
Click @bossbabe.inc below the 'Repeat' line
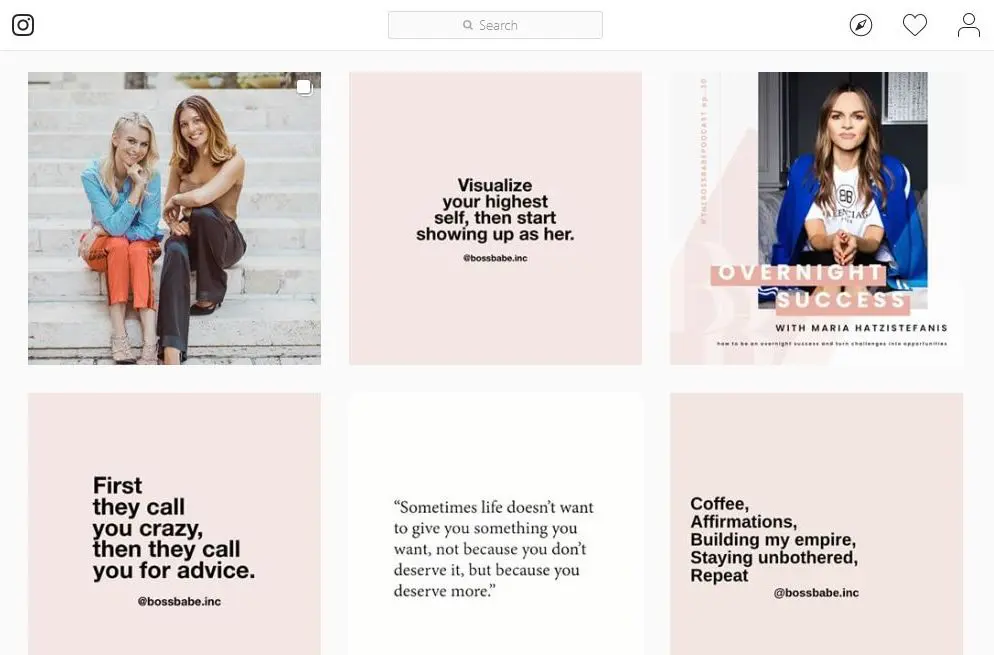(816, 593)
